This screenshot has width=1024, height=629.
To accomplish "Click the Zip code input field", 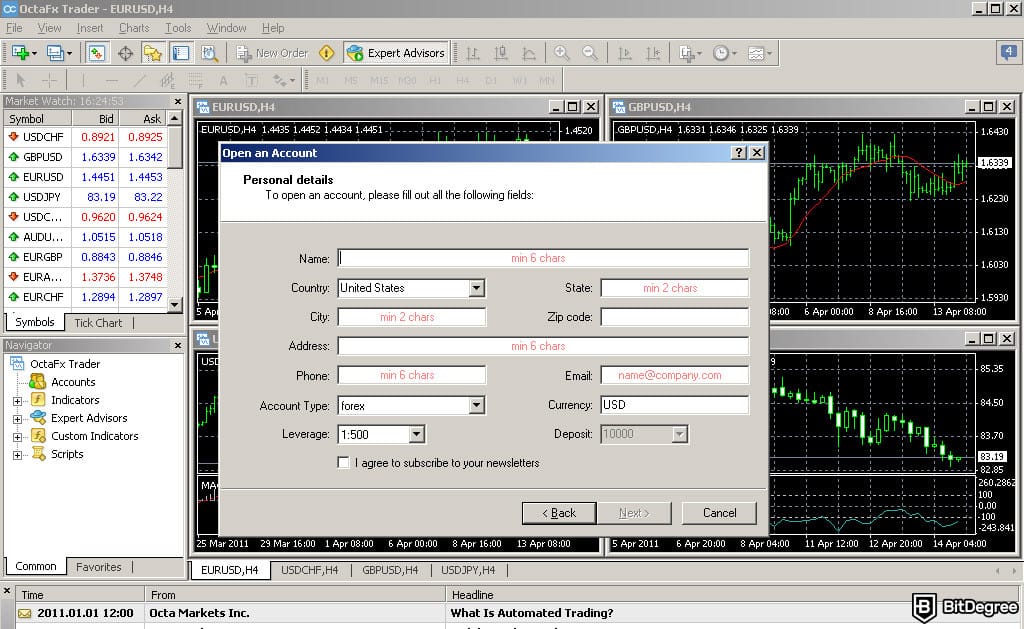I will pyautogui.click(x=675, y=317).
